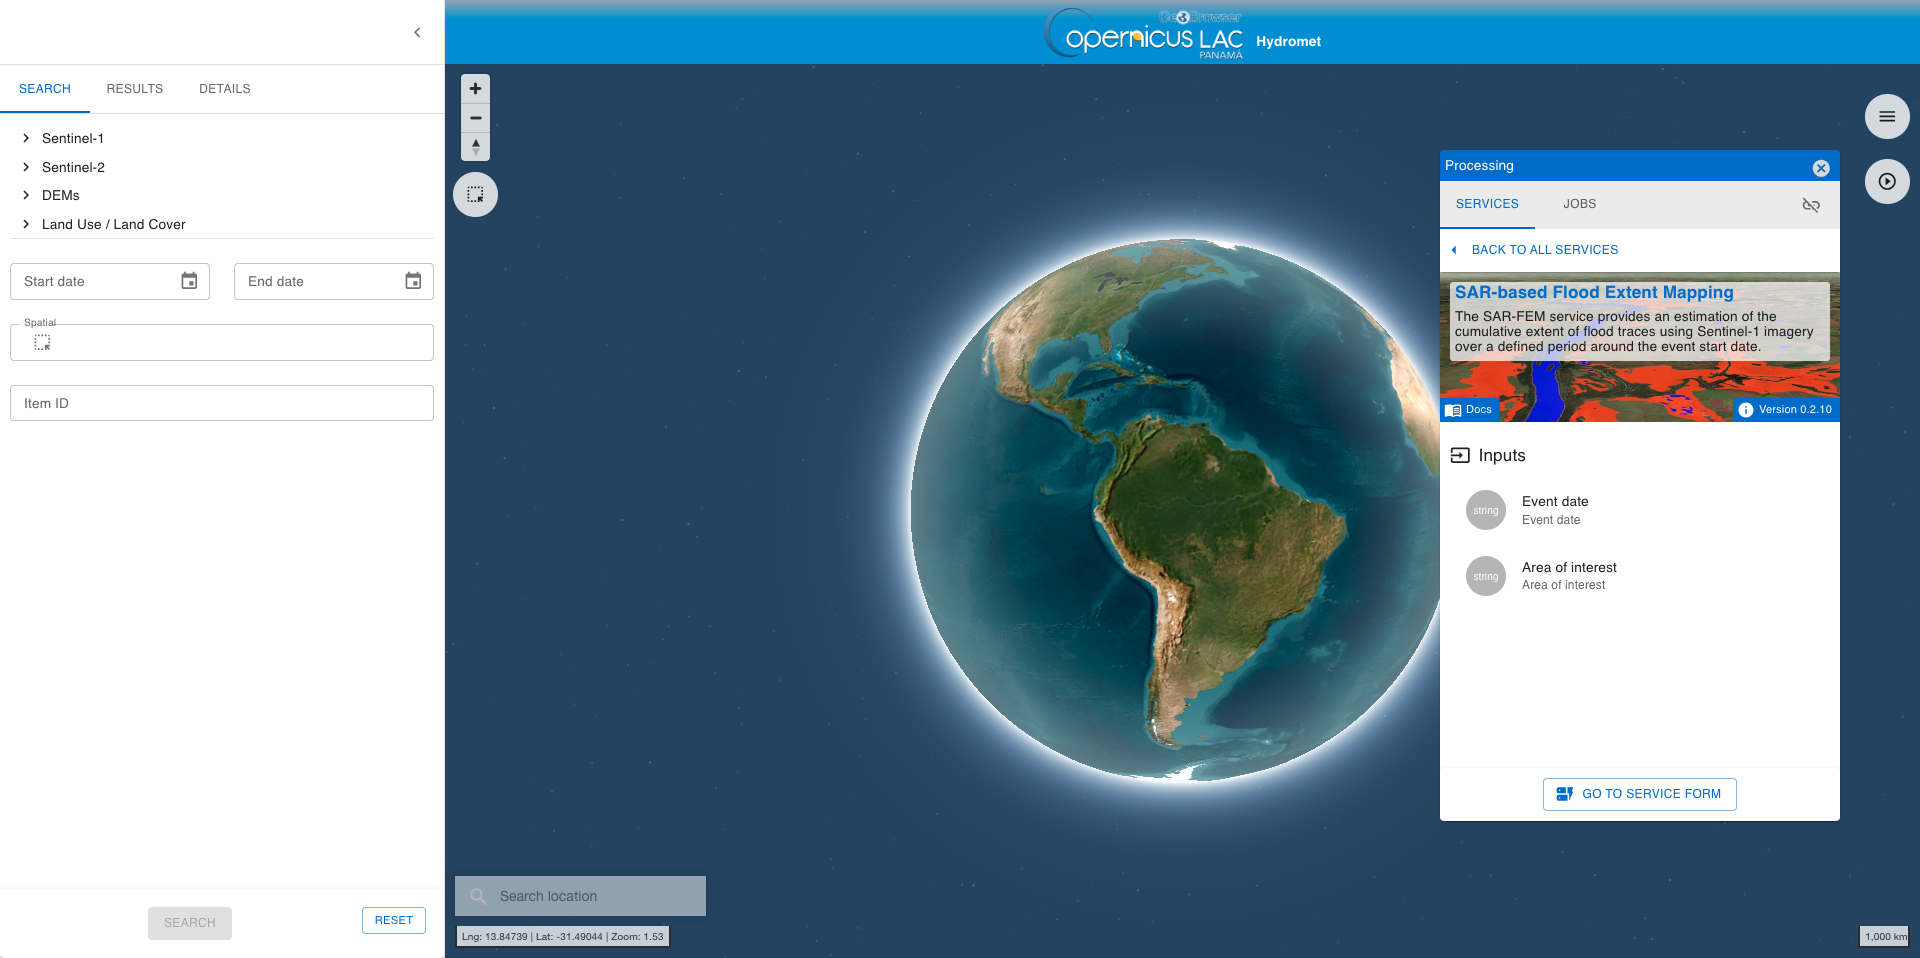Expand the Sentinel-1 collection

(26, 139)
